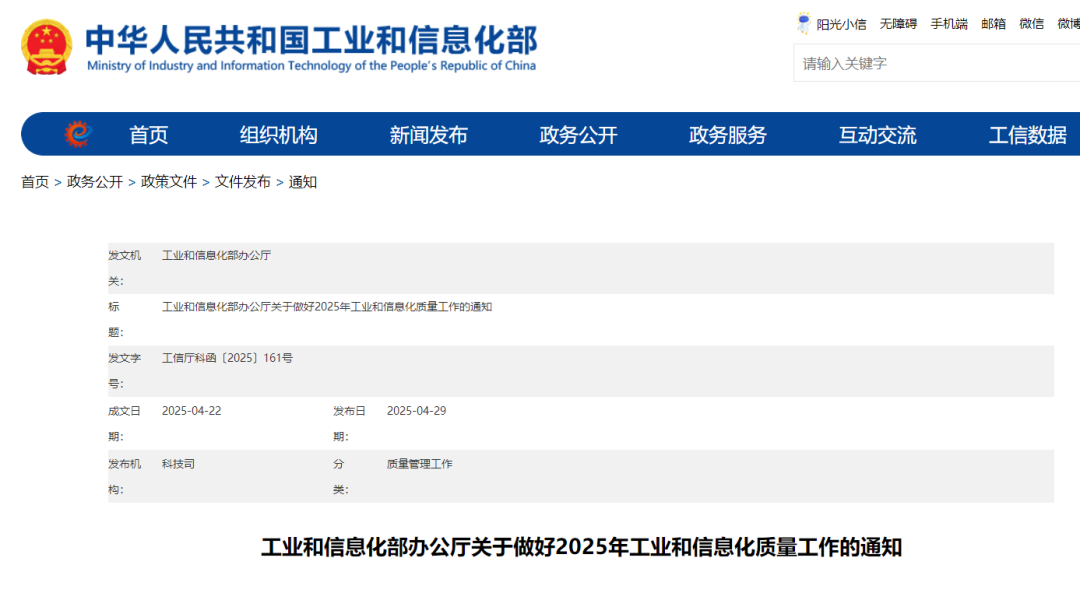The width and height of the screenshot is (1080, 600).
Task: Click 首页 in the breadcrumb trail
Action: (35, 182)
